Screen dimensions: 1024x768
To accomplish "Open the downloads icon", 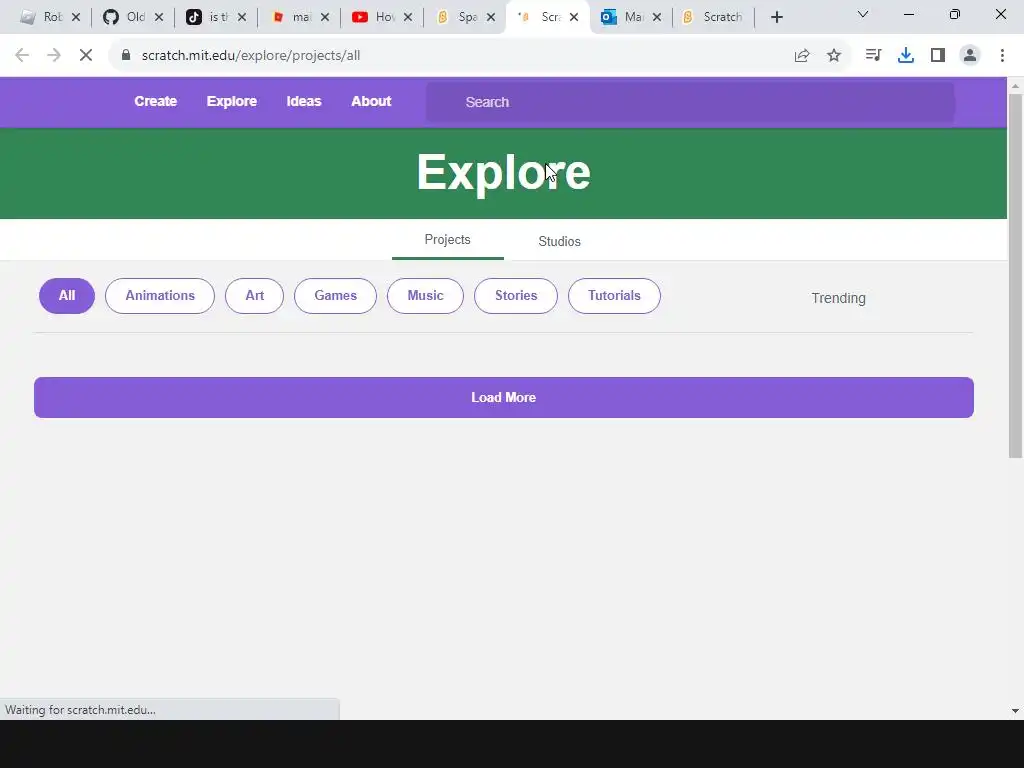I will click(x=906, y=56).
